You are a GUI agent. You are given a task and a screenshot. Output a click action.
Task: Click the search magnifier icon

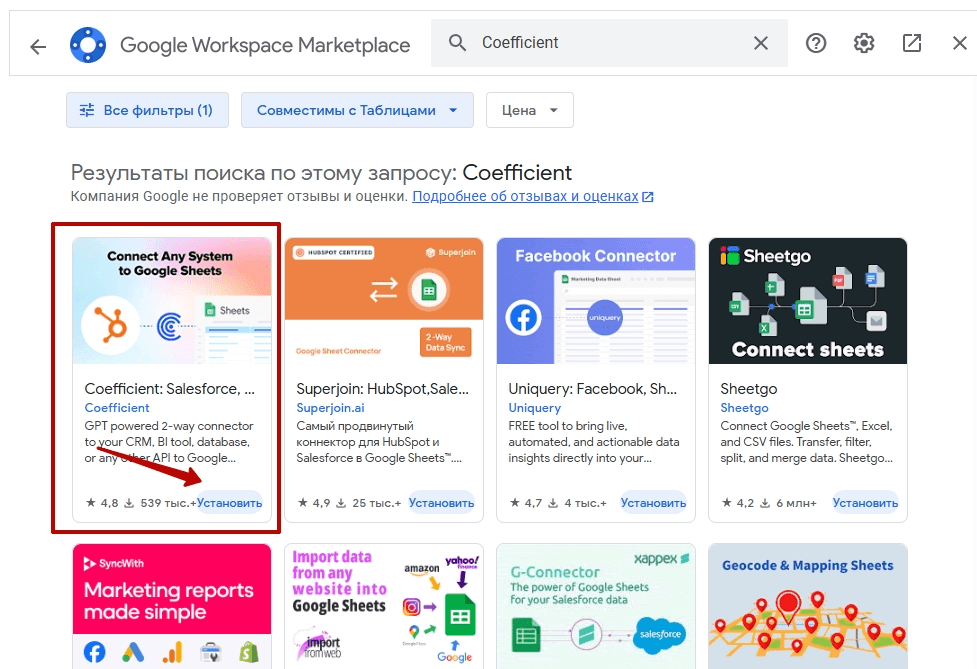[x=457, y=42]
